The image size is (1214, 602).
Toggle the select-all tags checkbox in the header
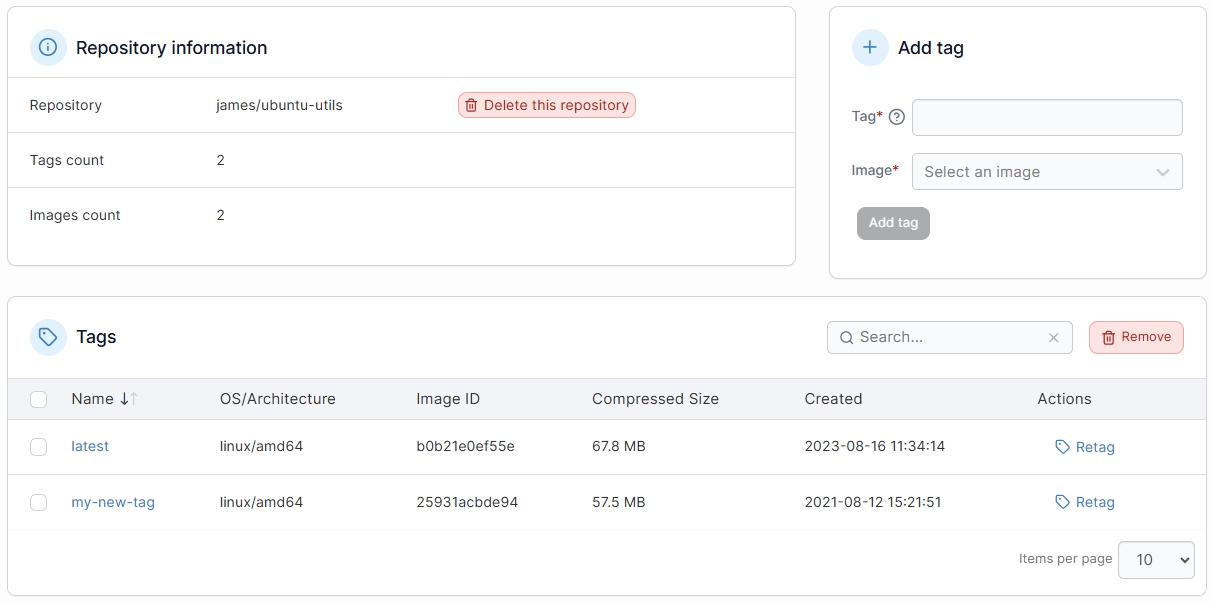coord(39,400)
